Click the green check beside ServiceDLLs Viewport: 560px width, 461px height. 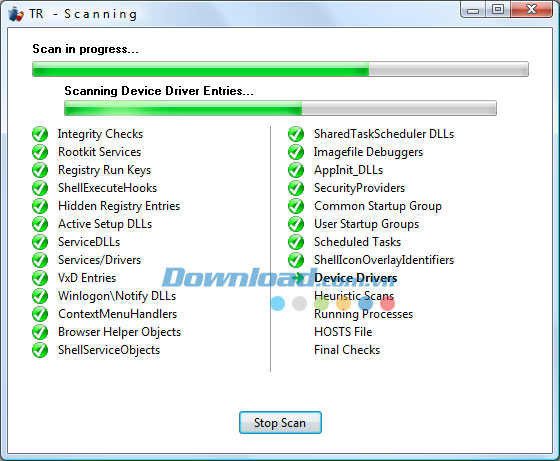click(x=40, y=242)
